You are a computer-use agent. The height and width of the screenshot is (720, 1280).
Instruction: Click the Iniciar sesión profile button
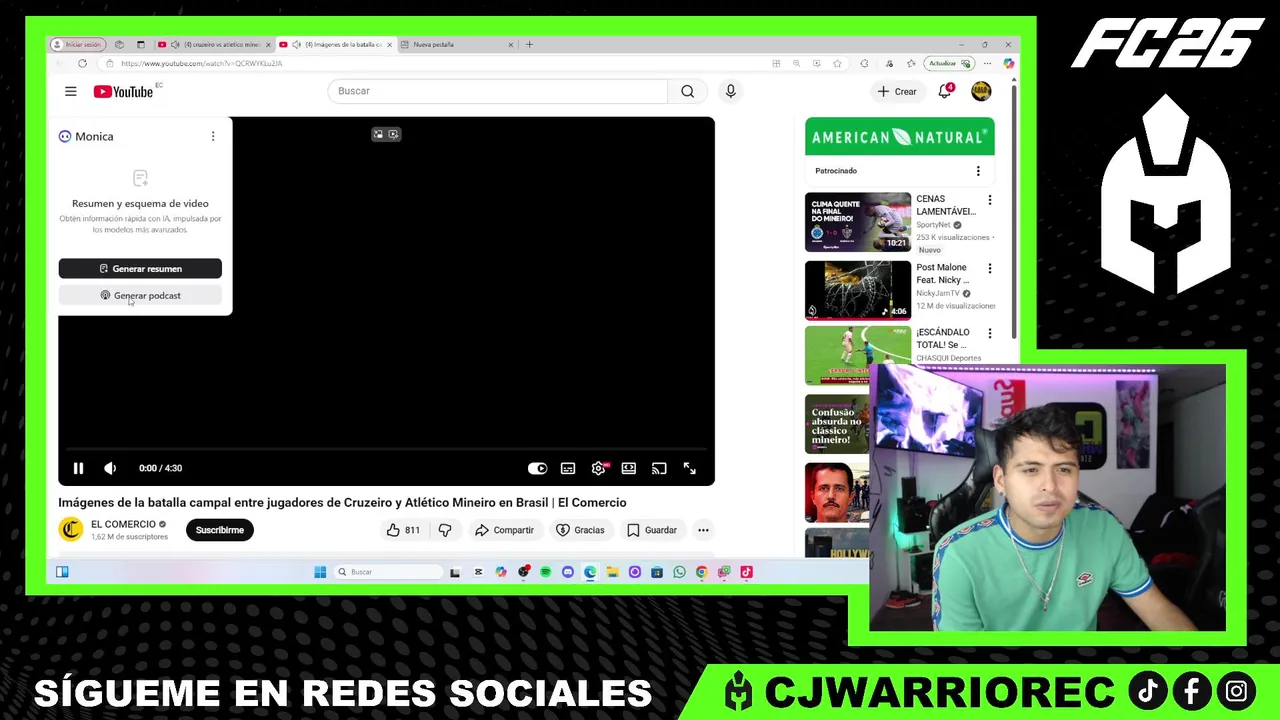77,44
